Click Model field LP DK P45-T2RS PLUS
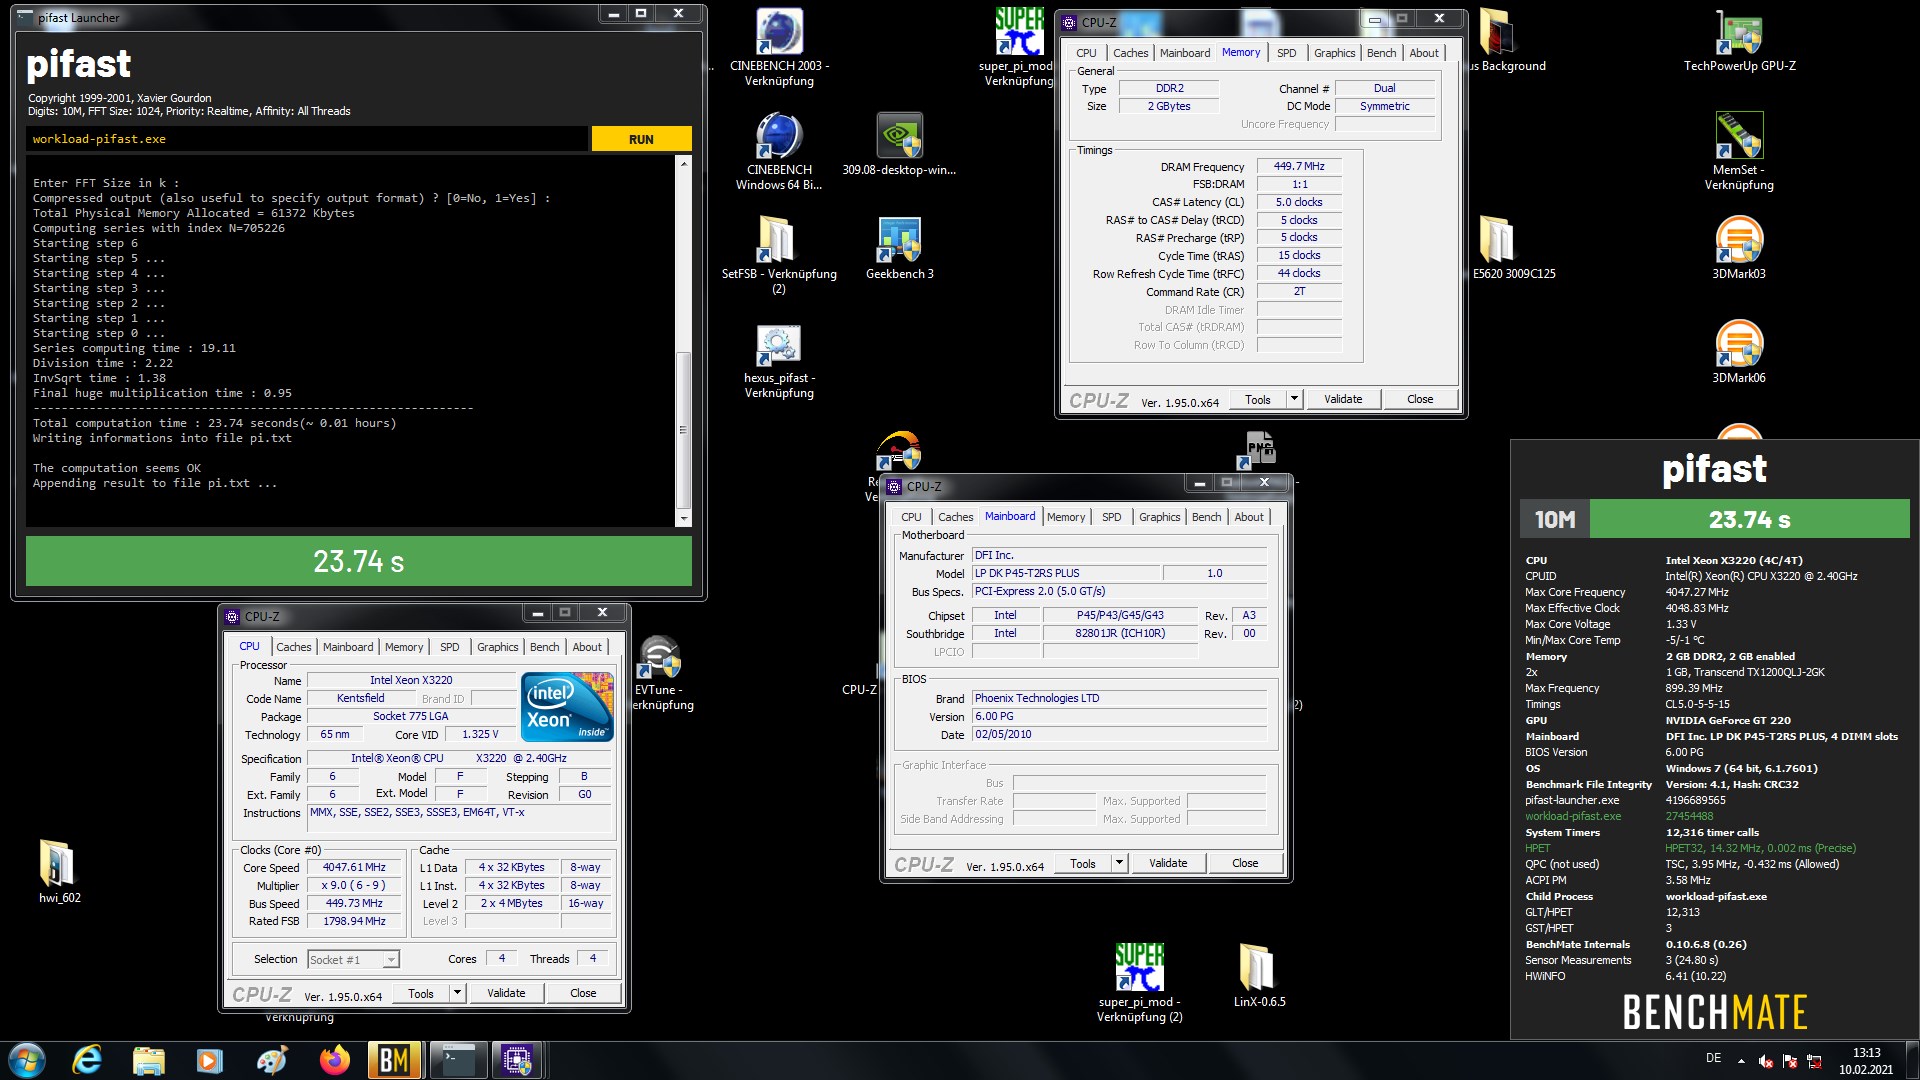This screenshot has height=1080, width=1920. [x=1065, y=573]
